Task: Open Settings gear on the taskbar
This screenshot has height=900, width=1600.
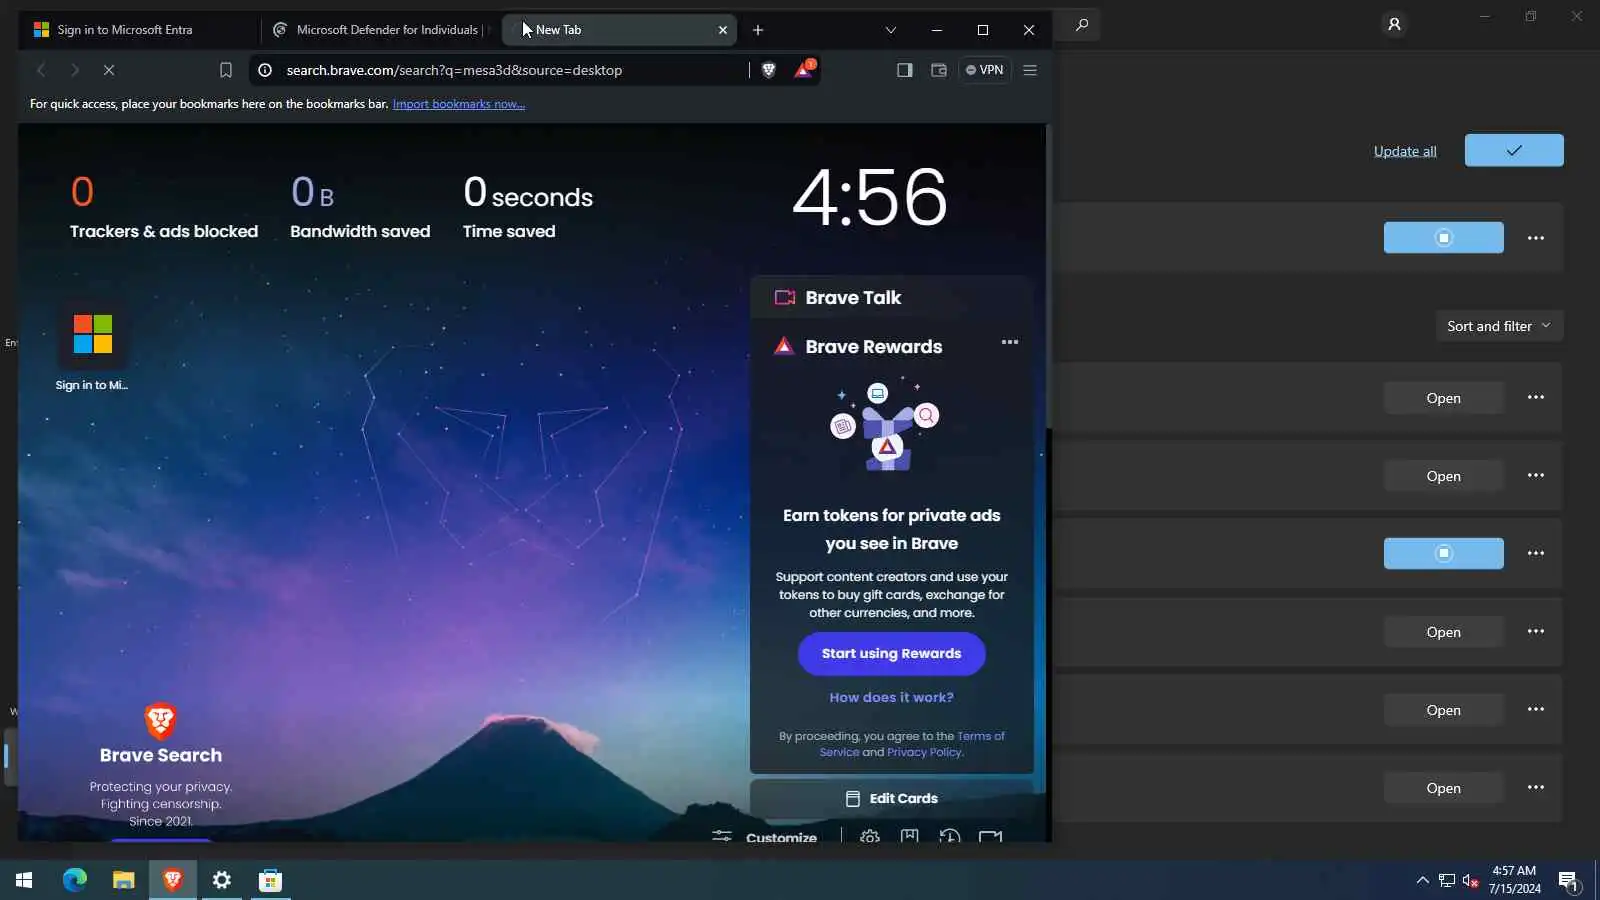Action: [x=222, y=880]
